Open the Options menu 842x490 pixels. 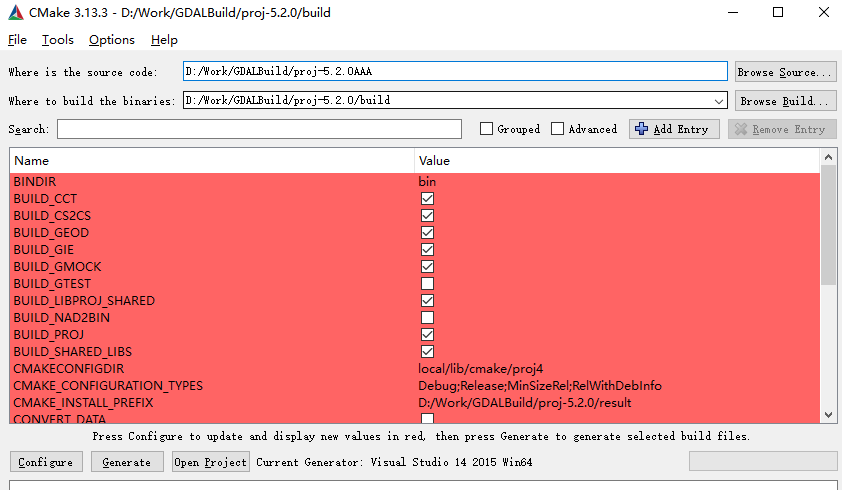112,40
